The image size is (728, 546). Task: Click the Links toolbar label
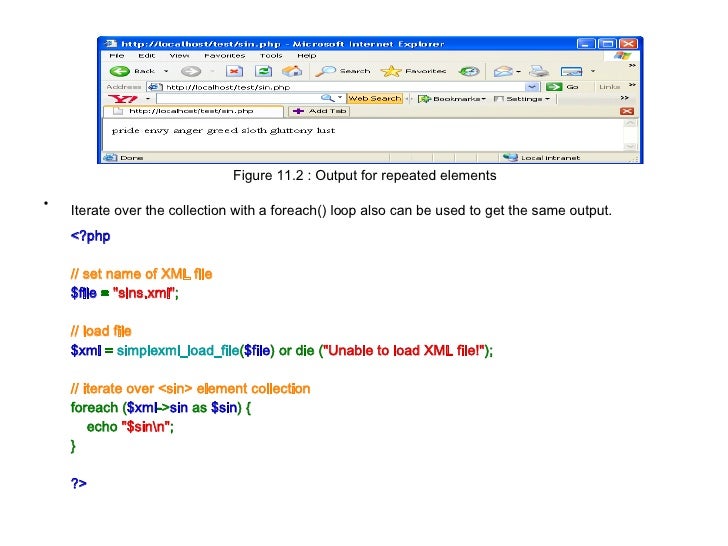pyautogui.click(x=609, y=87)
